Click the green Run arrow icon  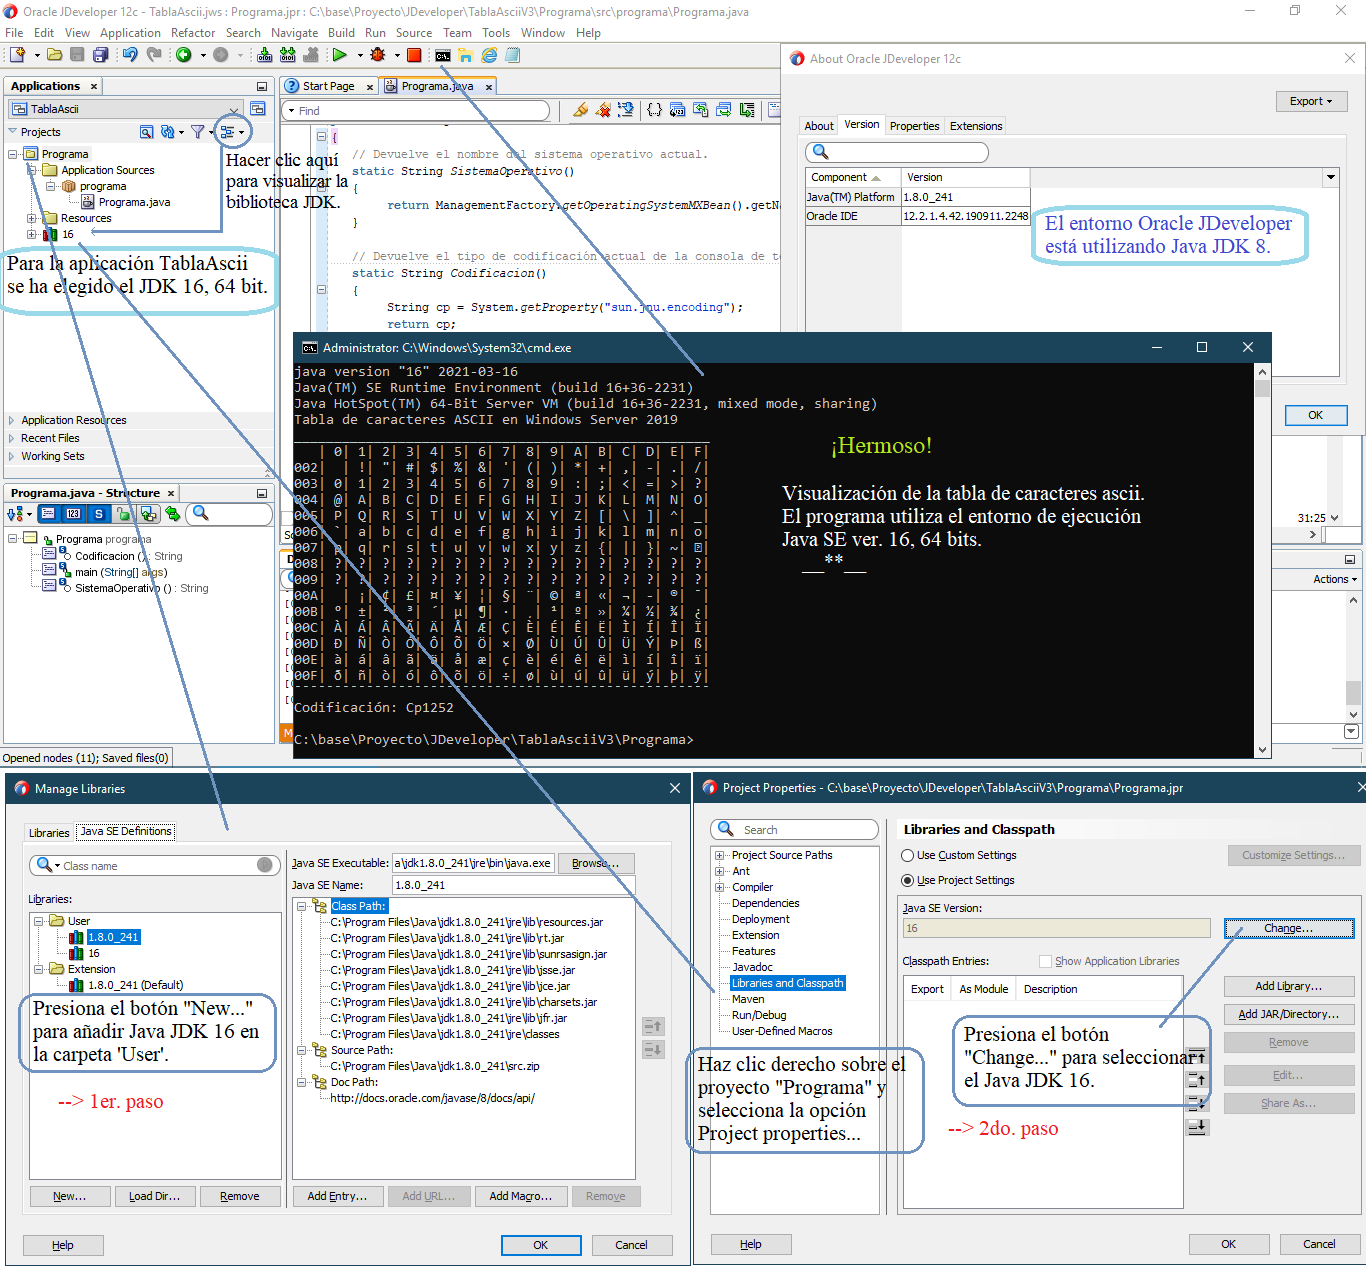(340, 55)
